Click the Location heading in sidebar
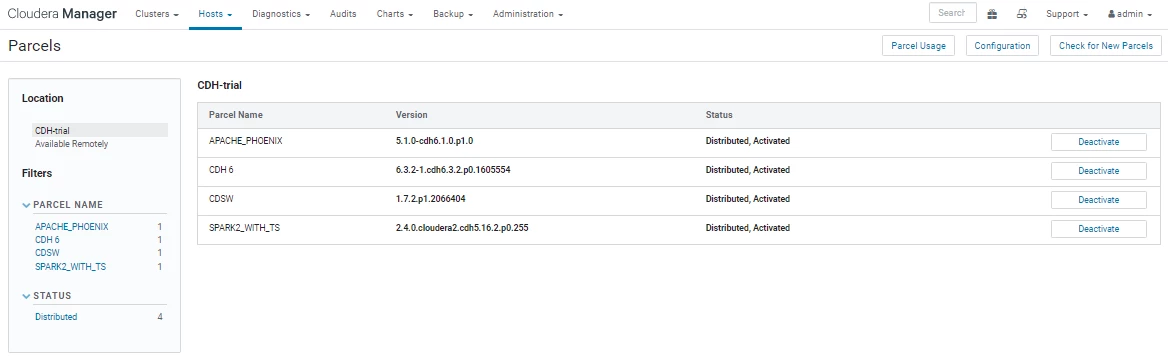 [x=42, y=98]
